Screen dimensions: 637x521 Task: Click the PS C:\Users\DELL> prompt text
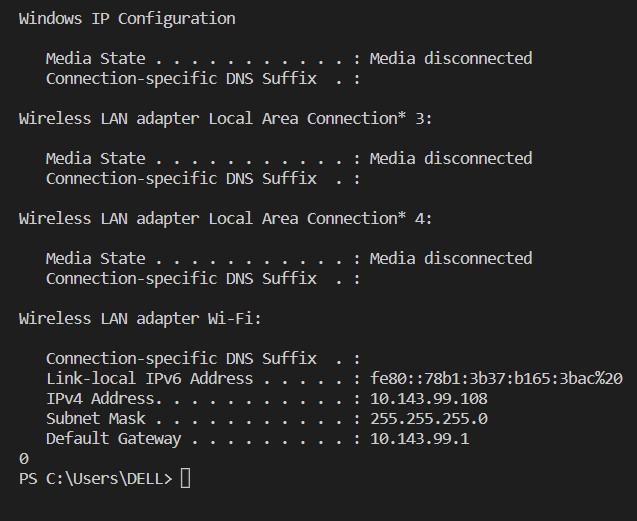coord(95,478)
